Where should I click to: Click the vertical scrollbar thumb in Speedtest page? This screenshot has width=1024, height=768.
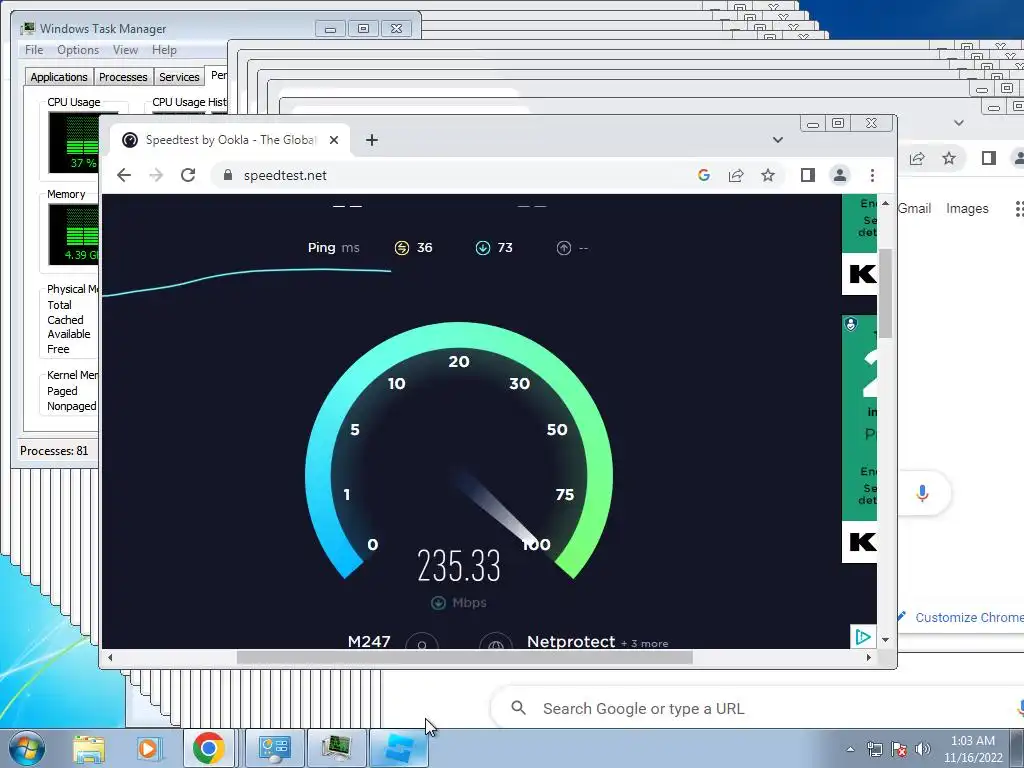point(886,293)
